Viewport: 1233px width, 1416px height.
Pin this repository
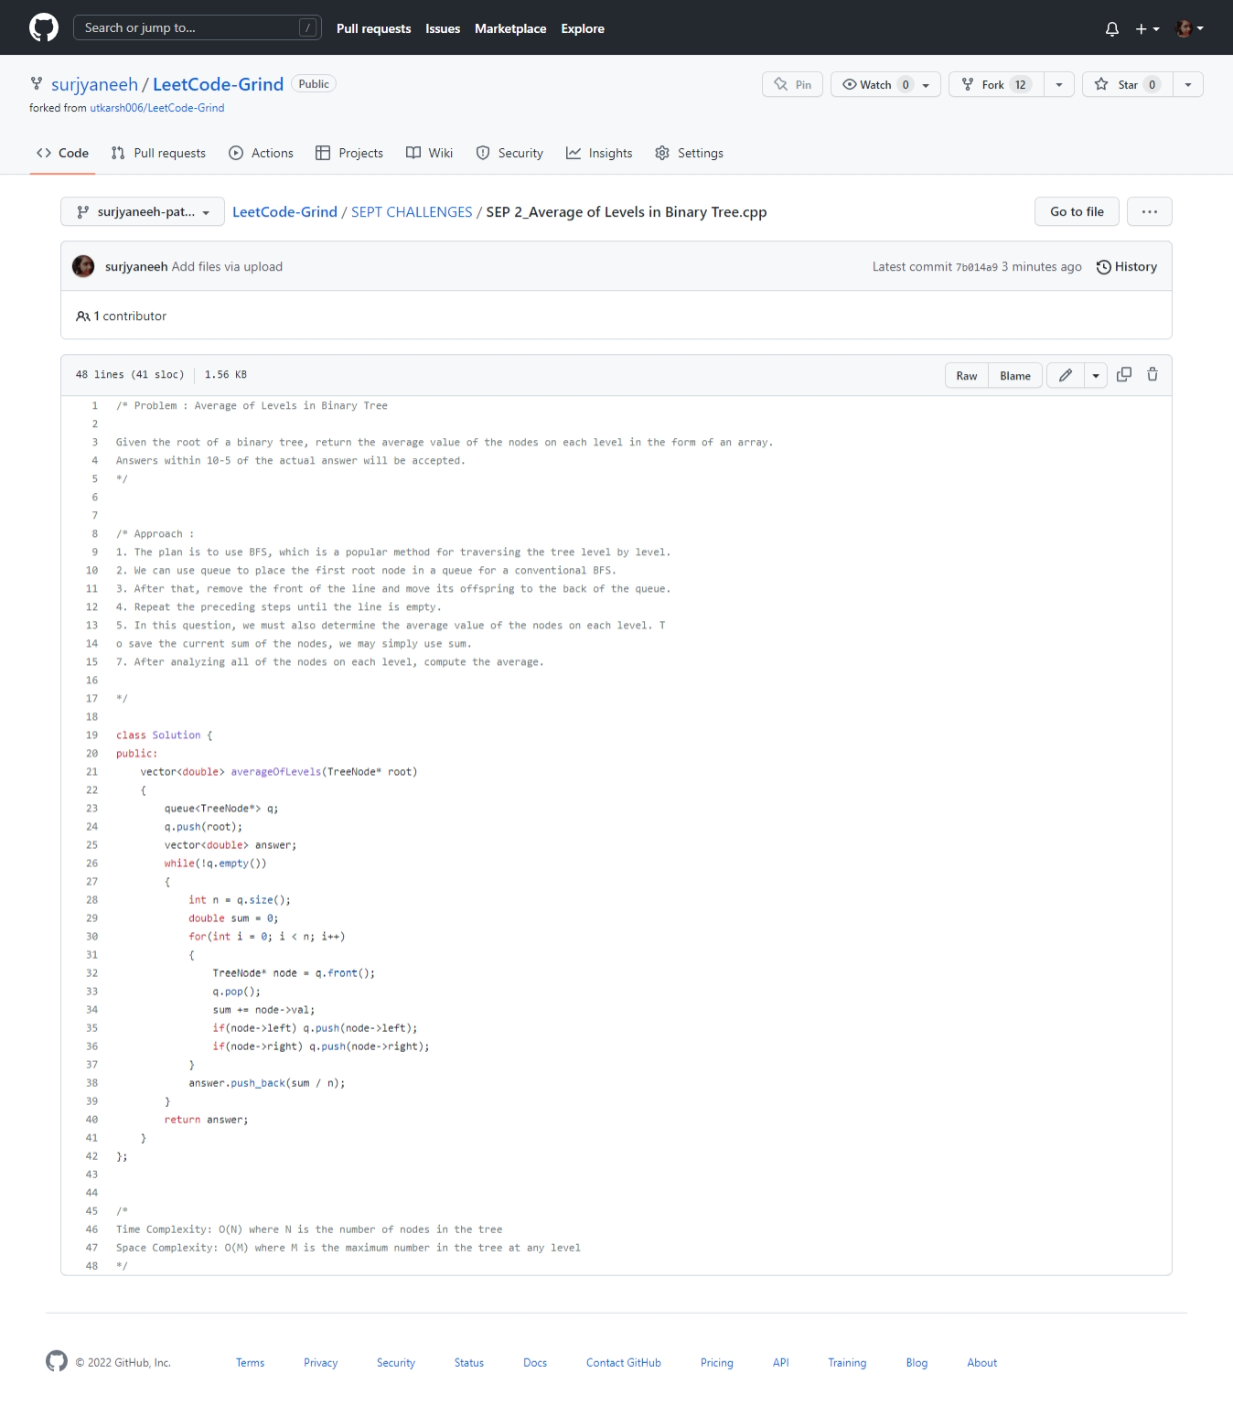coord(792,85)
